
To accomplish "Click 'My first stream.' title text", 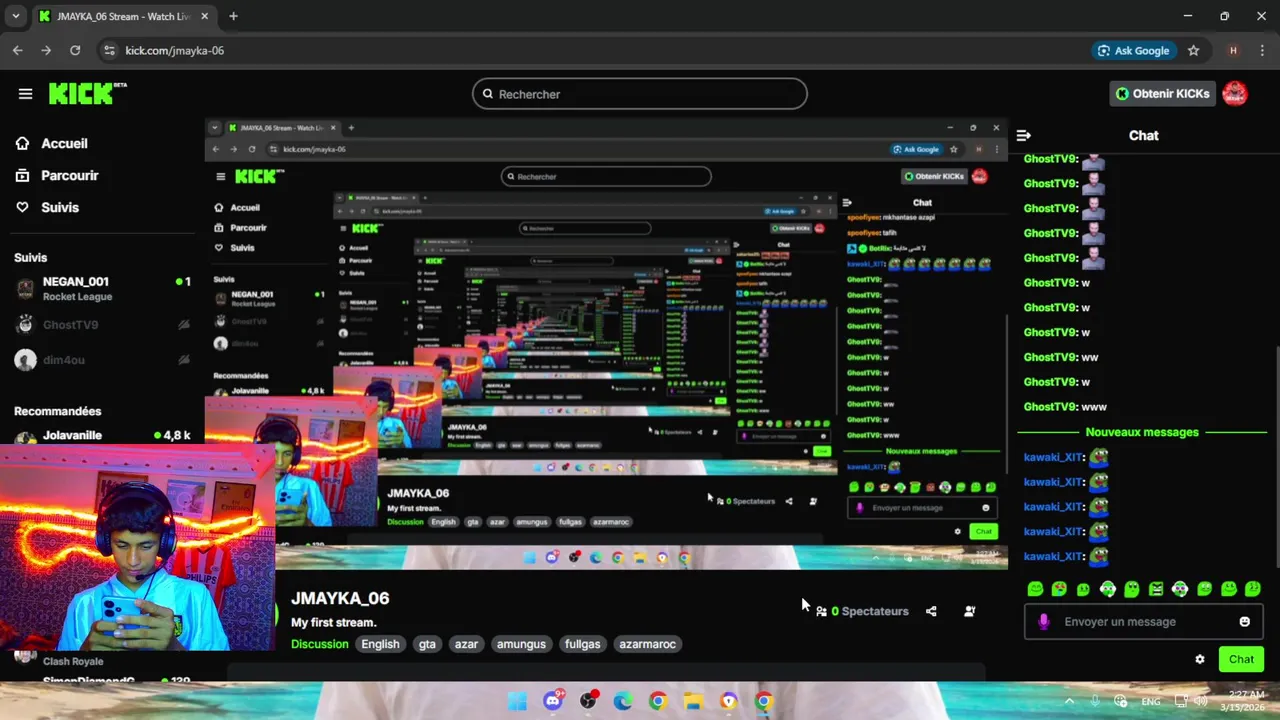I will 334,622.
